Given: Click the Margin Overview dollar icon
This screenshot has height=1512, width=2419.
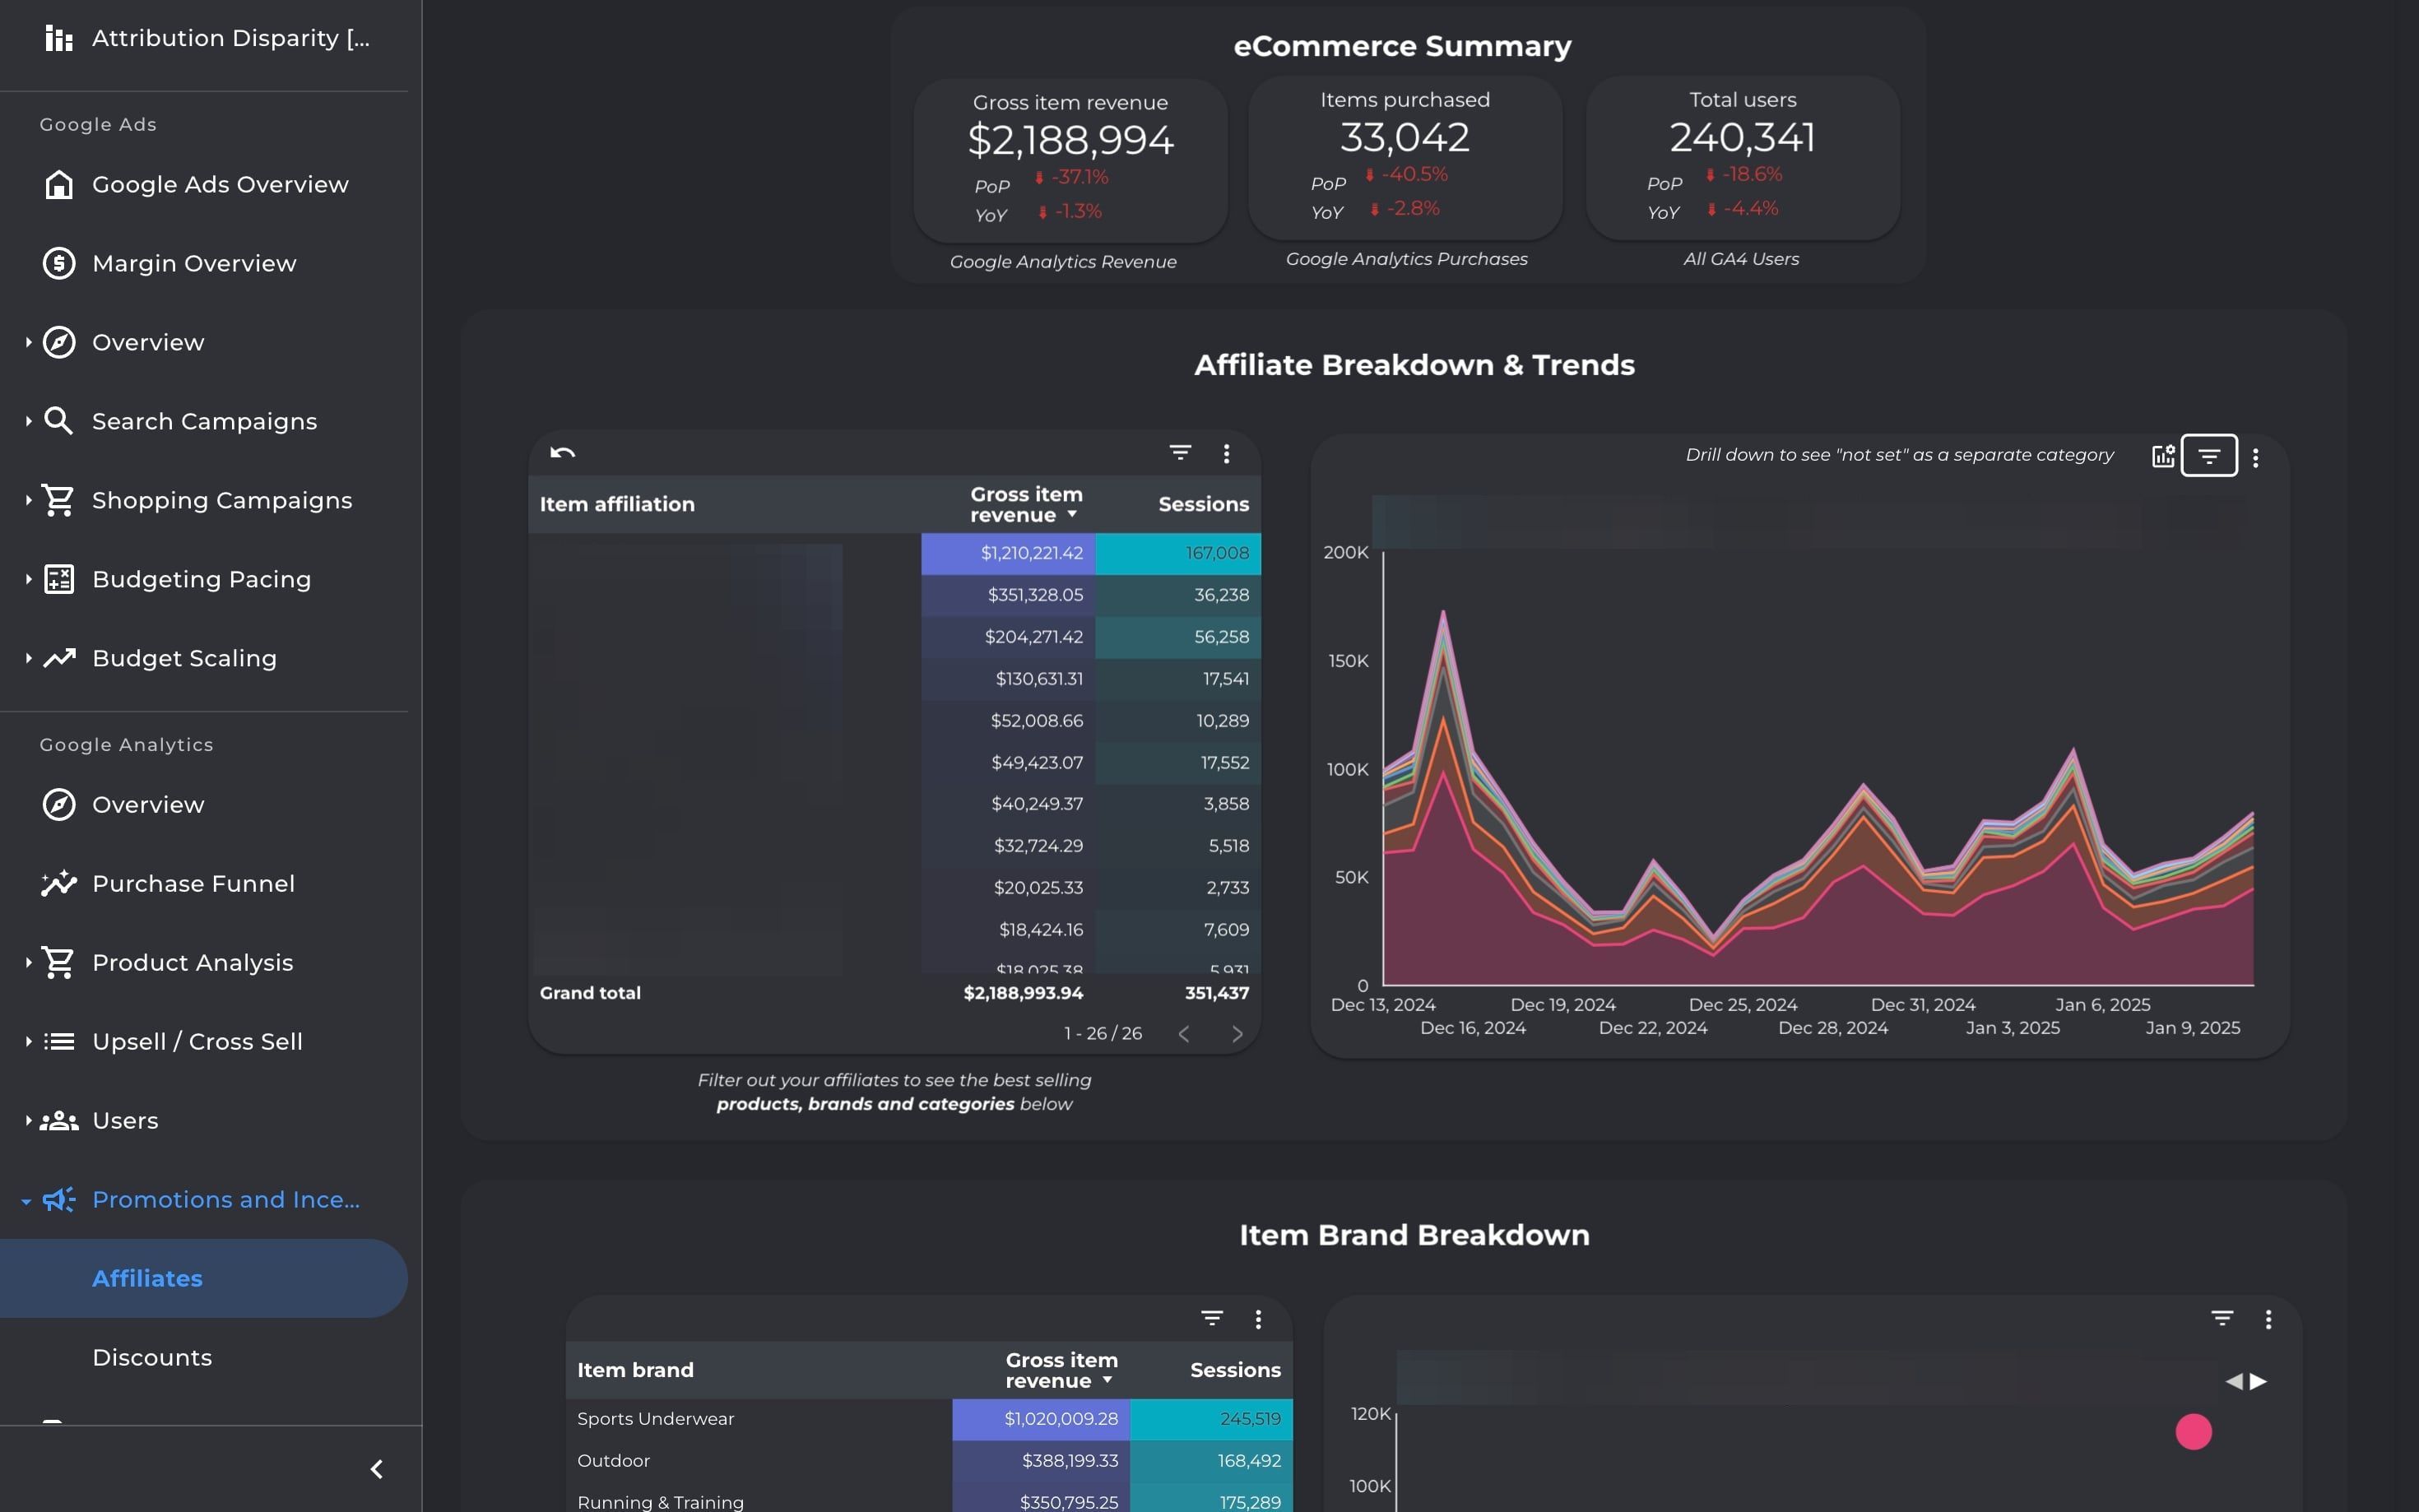Looking at the screenshot, I should (x=59, y=263).
